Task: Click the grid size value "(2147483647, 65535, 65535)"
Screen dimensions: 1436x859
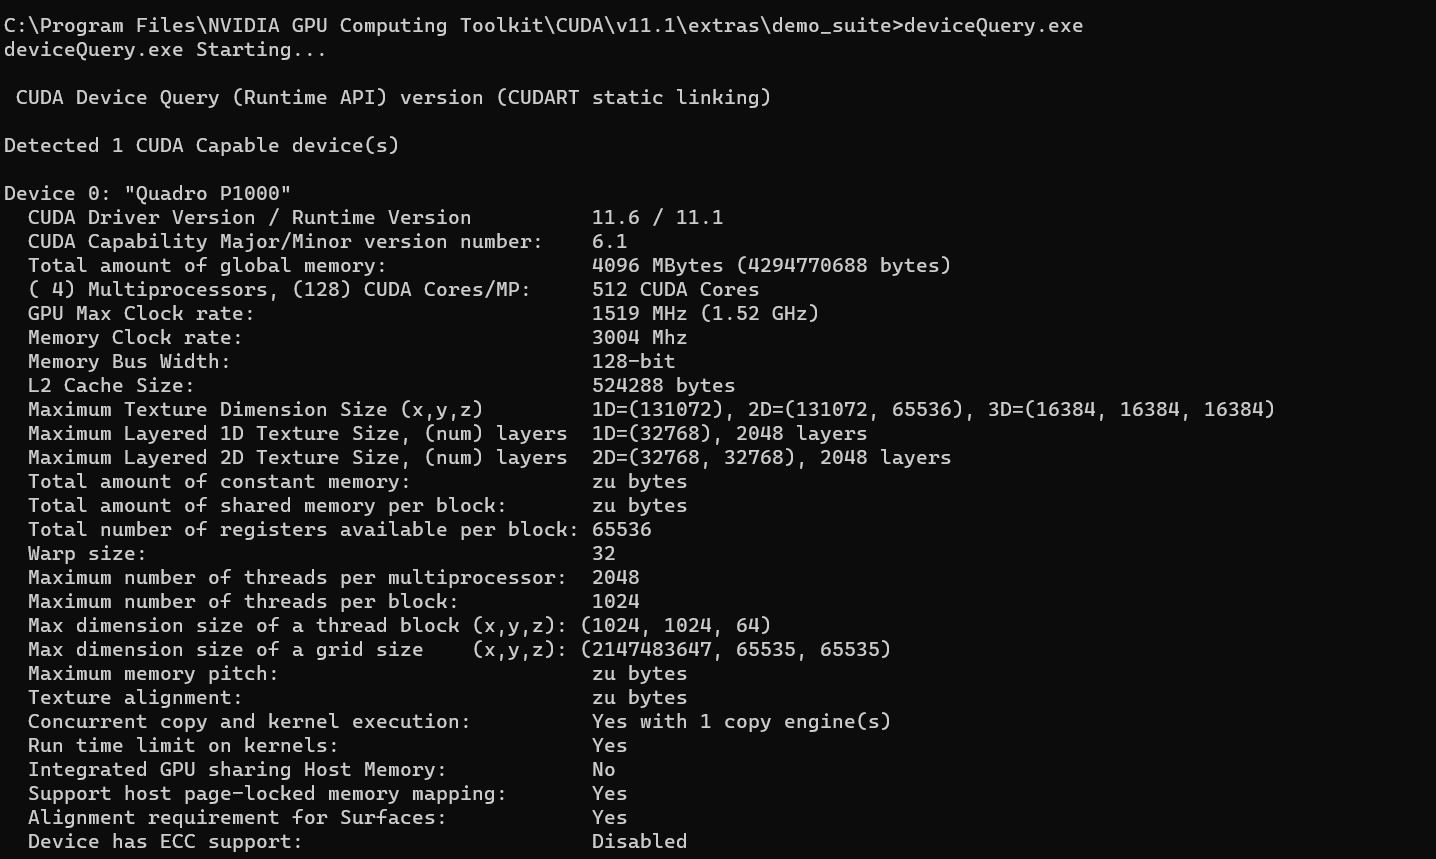Action: coord(736,649)
